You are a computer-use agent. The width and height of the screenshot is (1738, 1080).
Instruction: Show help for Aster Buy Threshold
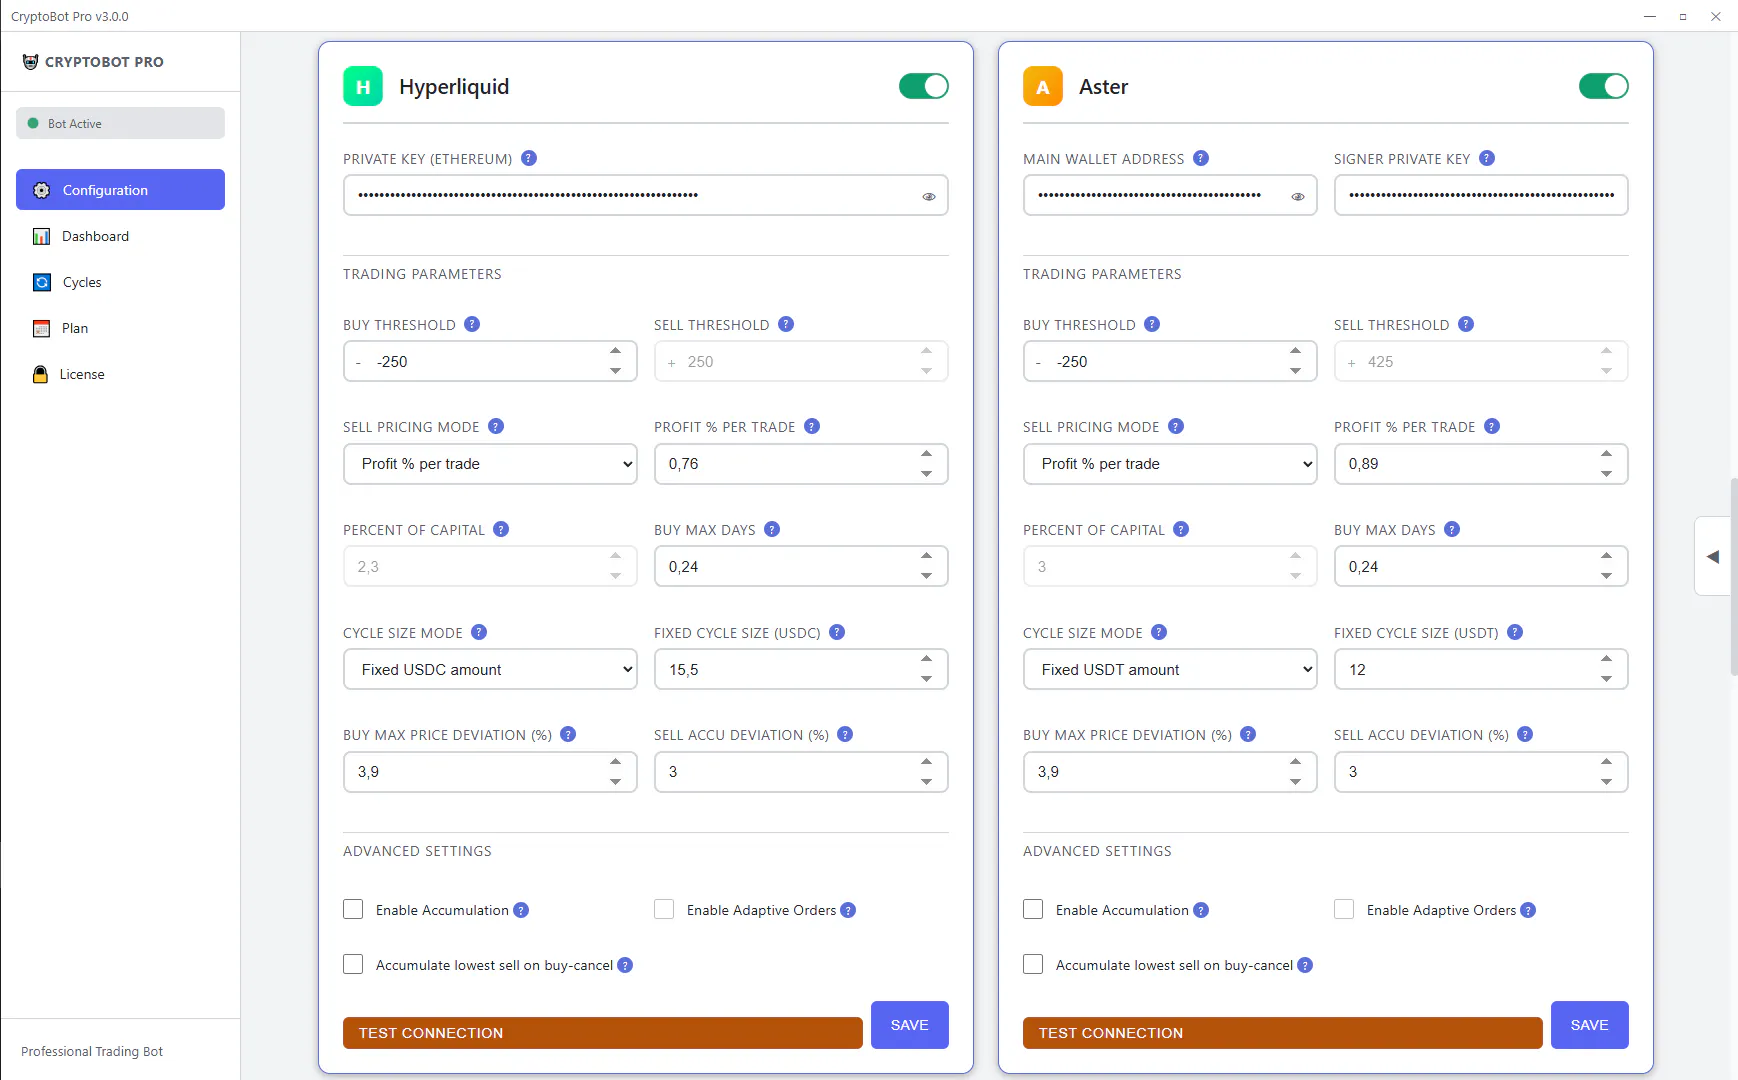1152,324
